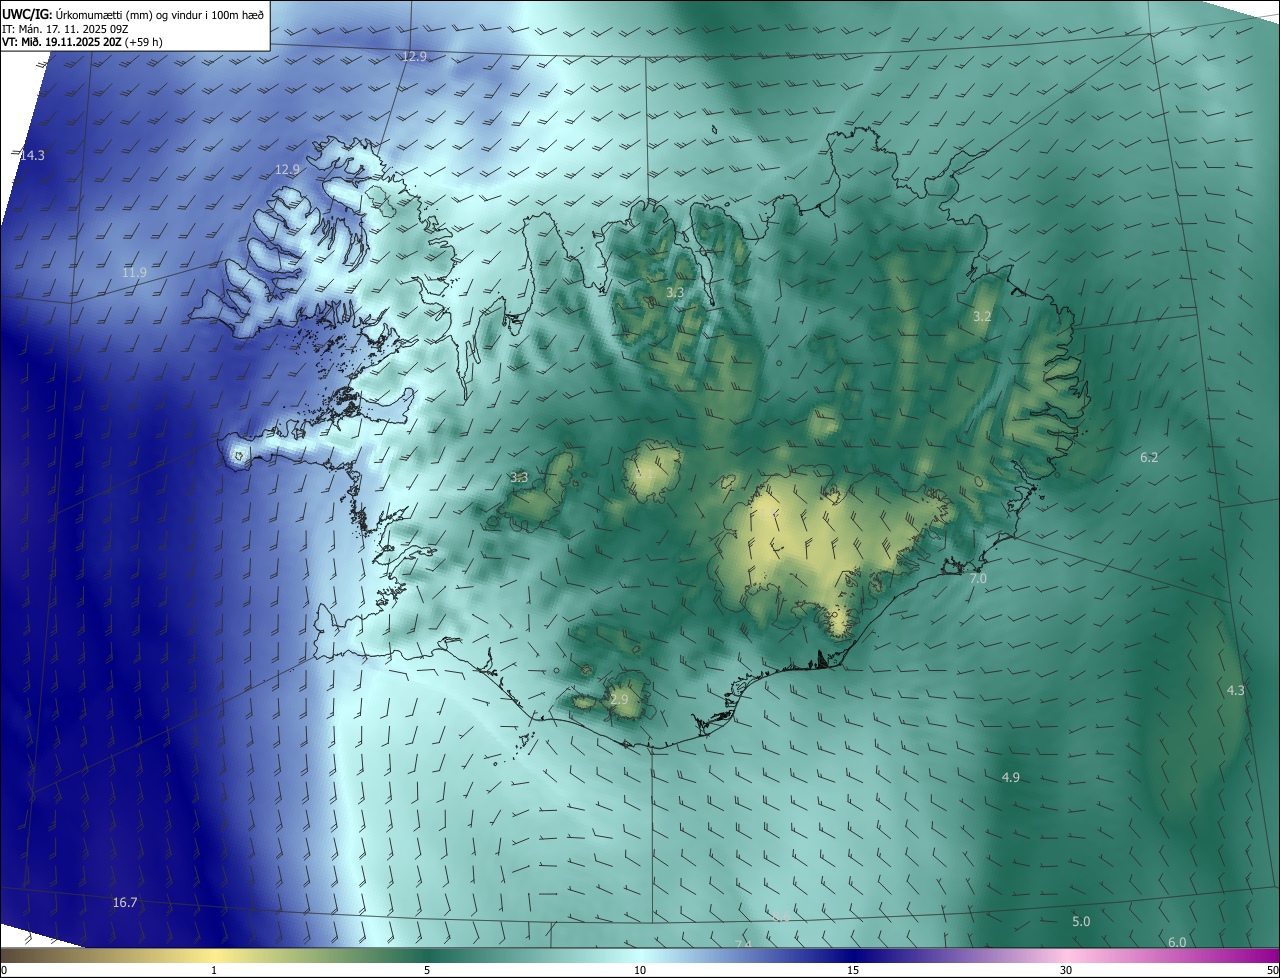Click the 5.0 value on the map

[1081, 921]
